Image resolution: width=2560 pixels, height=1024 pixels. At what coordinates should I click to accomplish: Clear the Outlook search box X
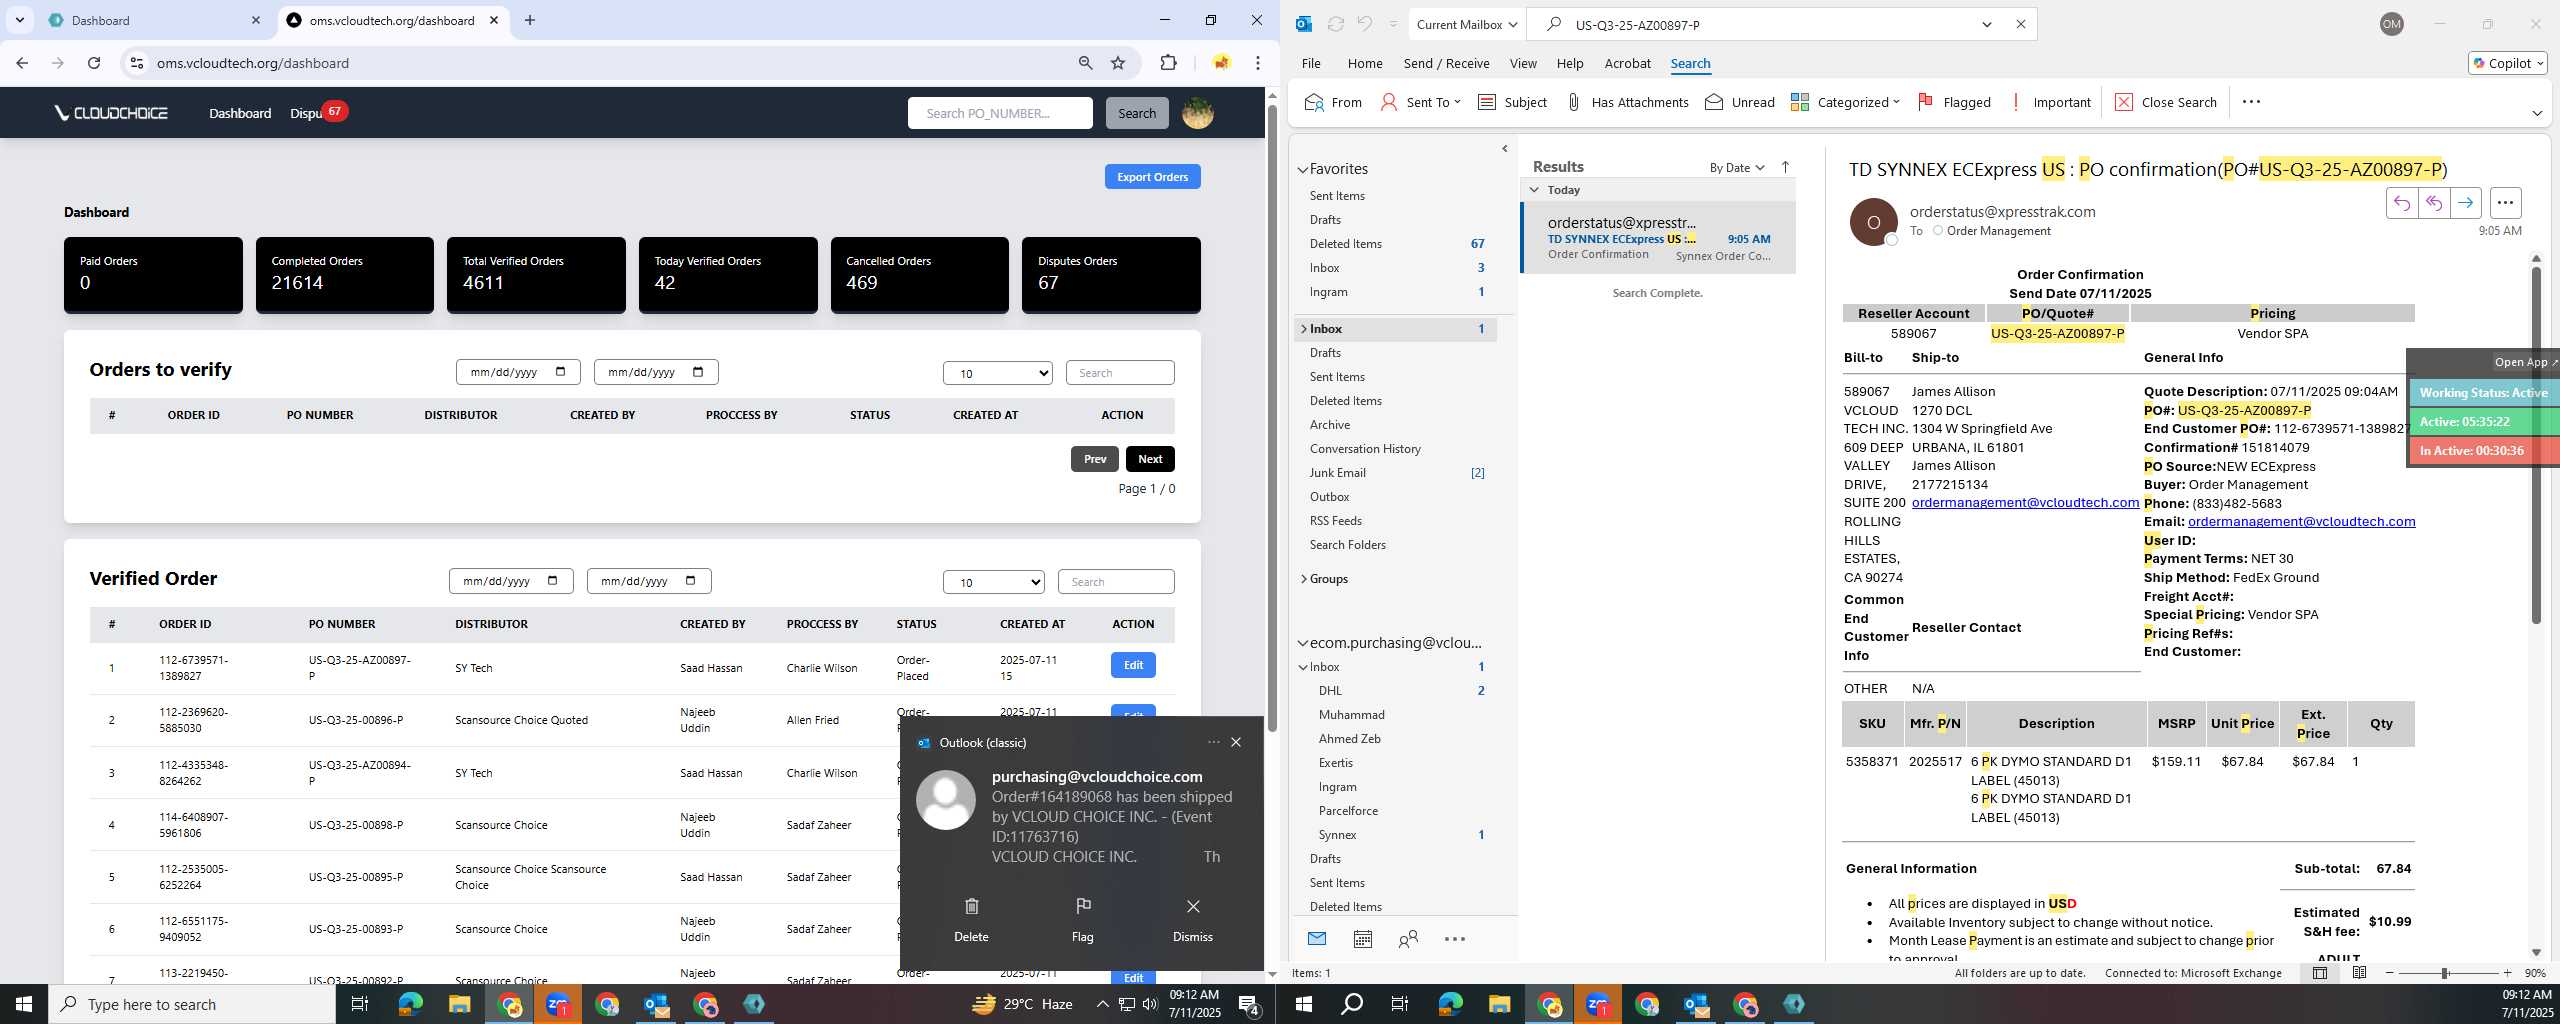[2020, 24]
